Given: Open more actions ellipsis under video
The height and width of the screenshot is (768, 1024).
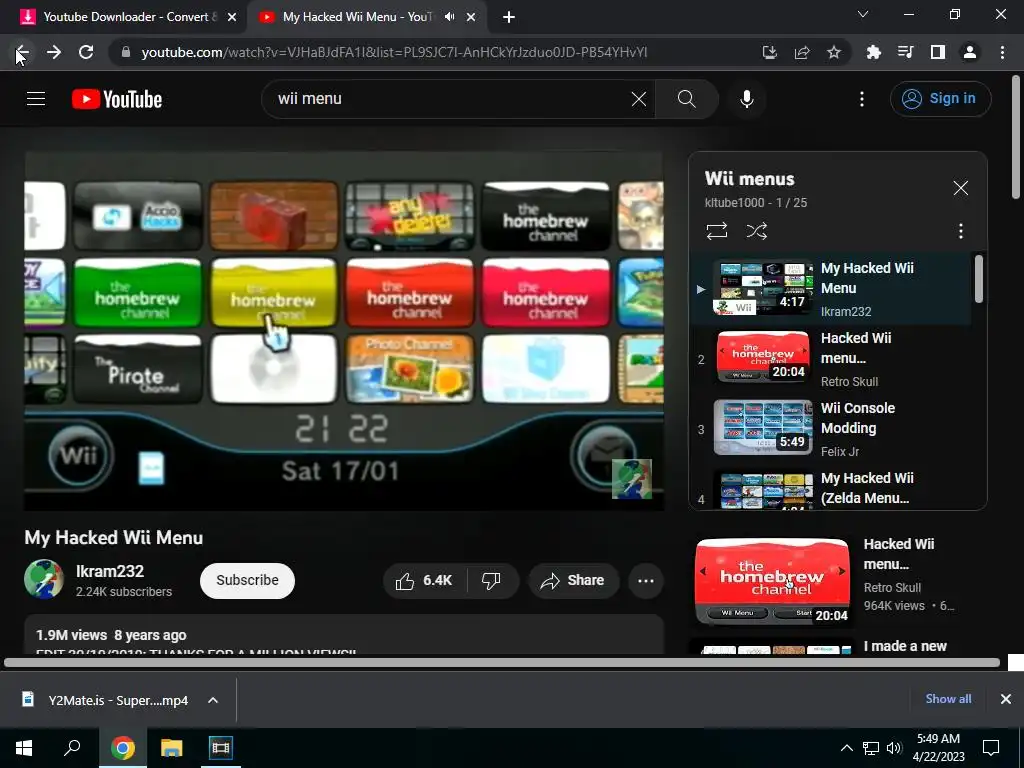Looking at the screenshot, I should tap(646, 581).
